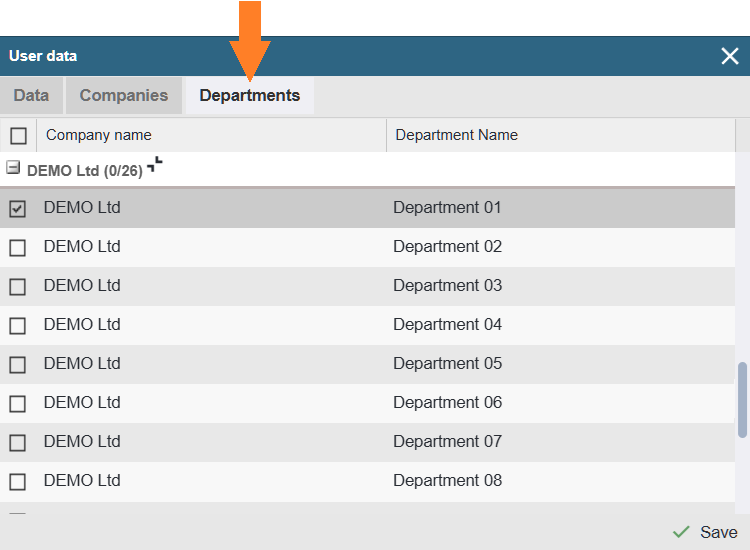750x550 pixels.
Task: Toggle the select-all header checkbox
Action: click(18, 136)
